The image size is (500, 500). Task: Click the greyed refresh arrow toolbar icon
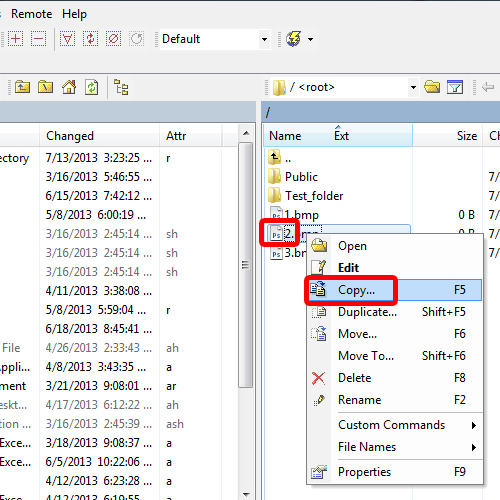click(136, 39)
